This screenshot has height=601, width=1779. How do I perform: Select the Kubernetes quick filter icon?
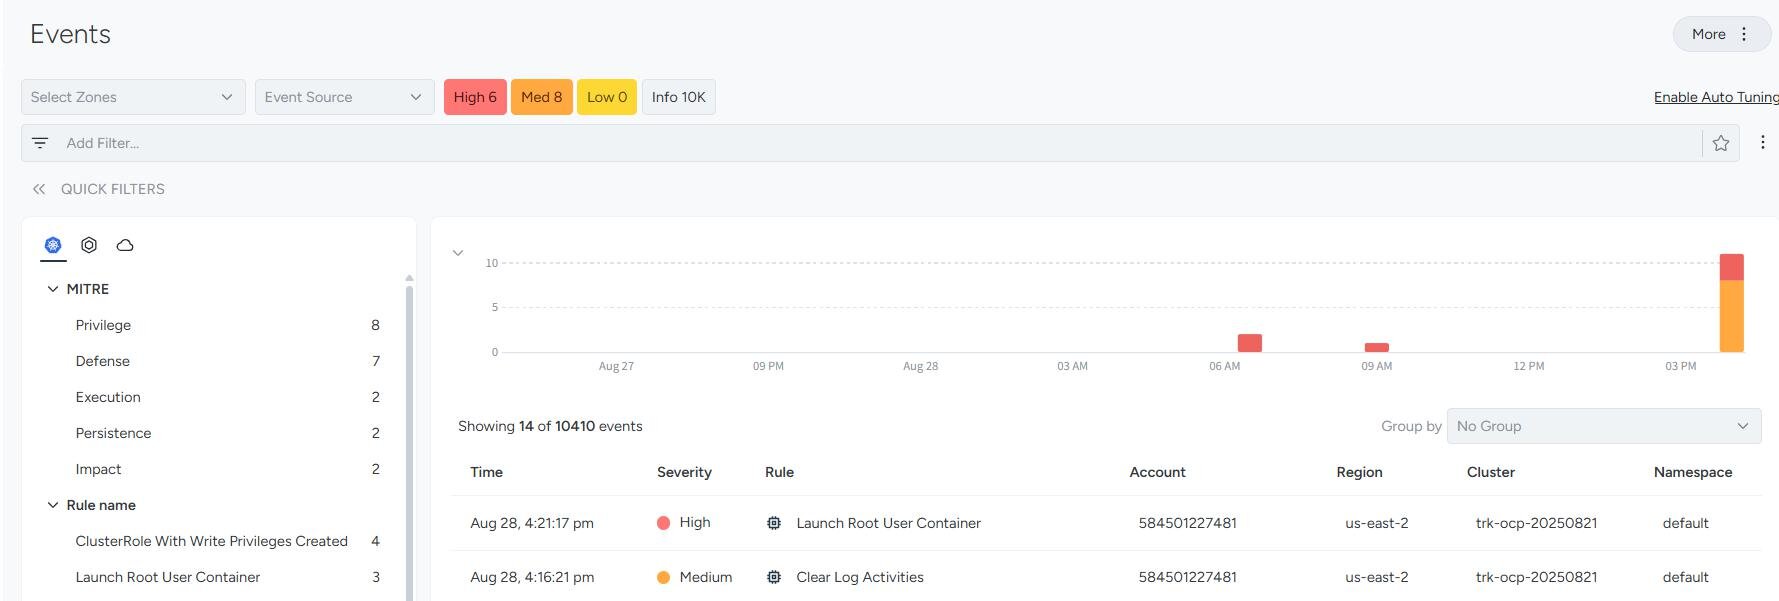(53, 245)
